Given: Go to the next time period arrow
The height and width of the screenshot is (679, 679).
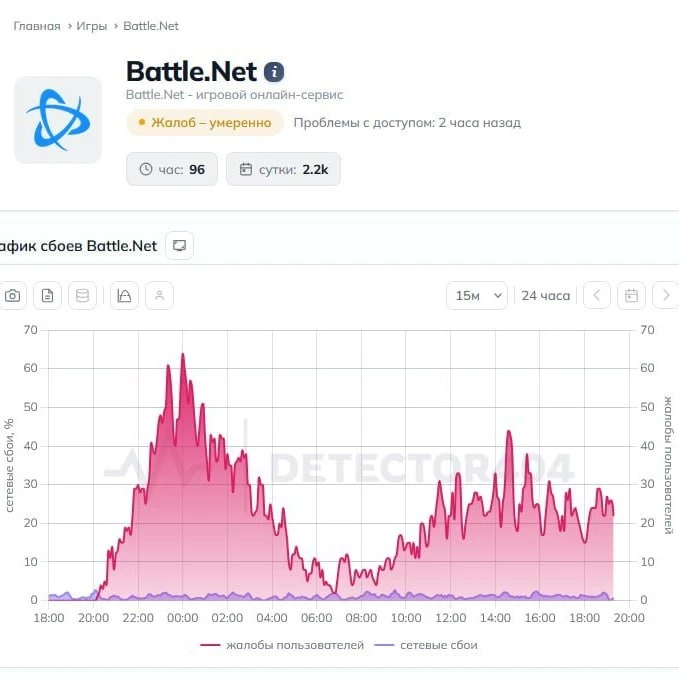Looking at the screenshot, I should (x=666, y=296).
